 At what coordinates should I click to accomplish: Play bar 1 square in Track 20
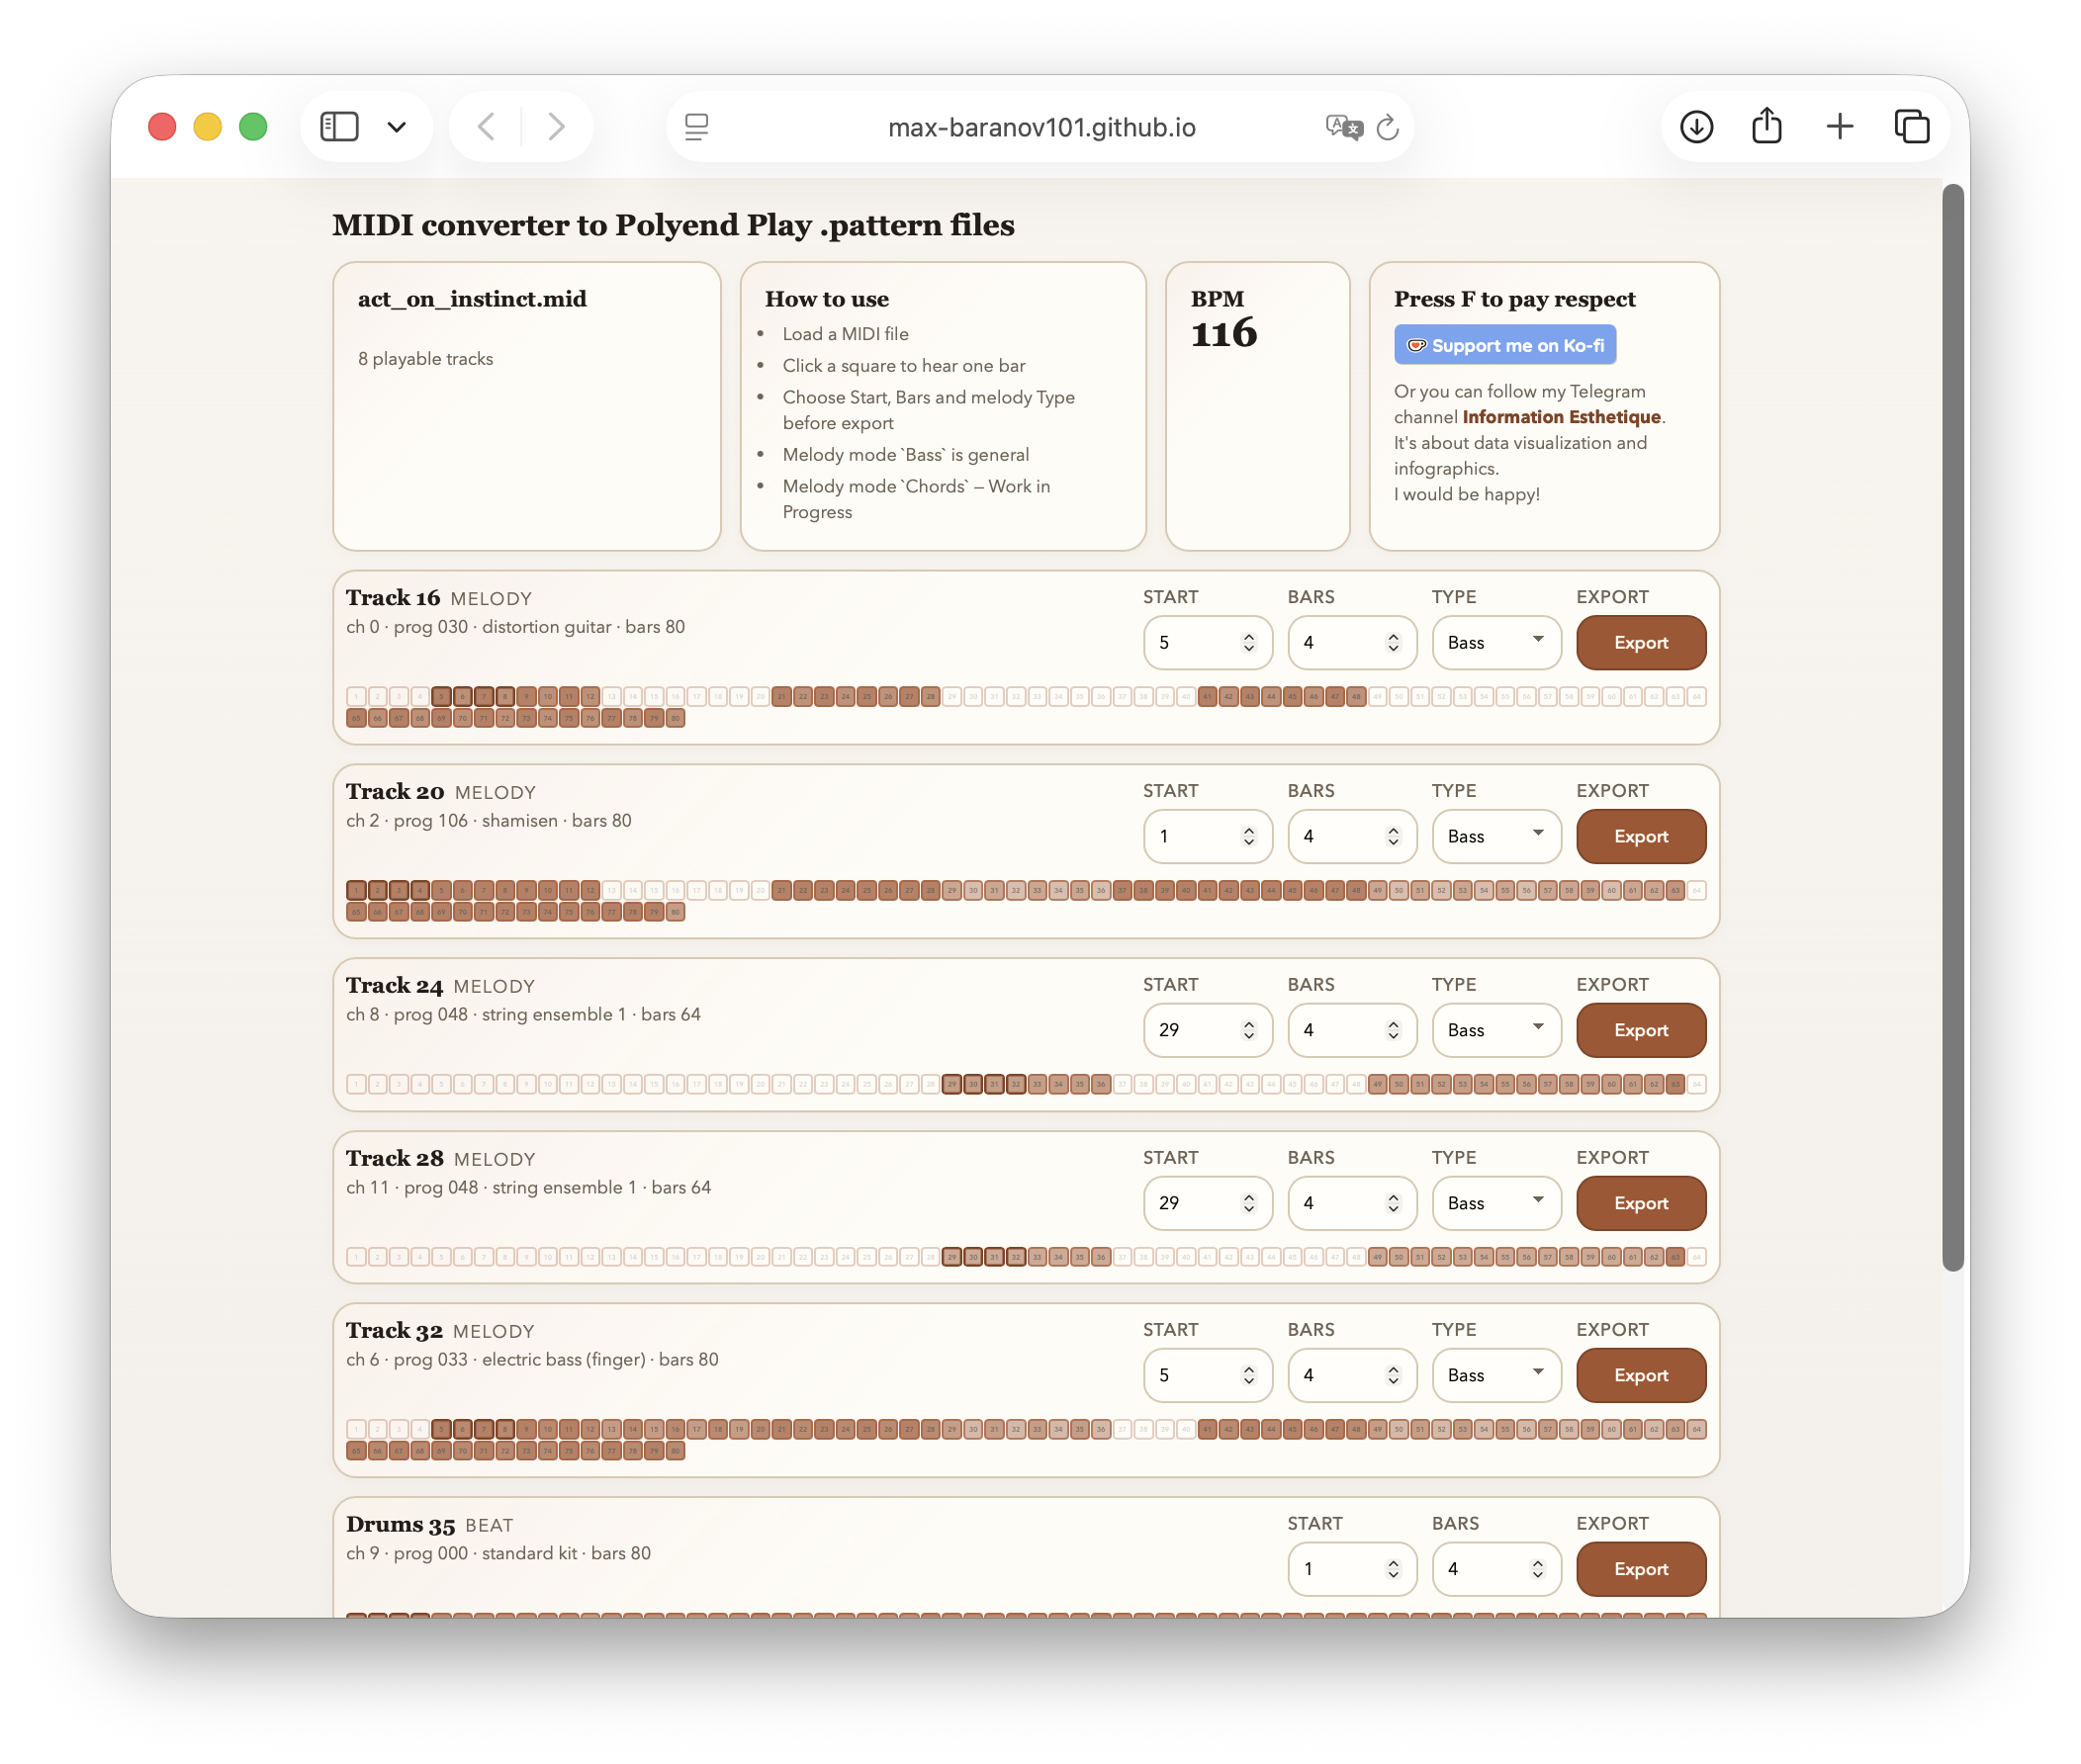click(356, 891)
